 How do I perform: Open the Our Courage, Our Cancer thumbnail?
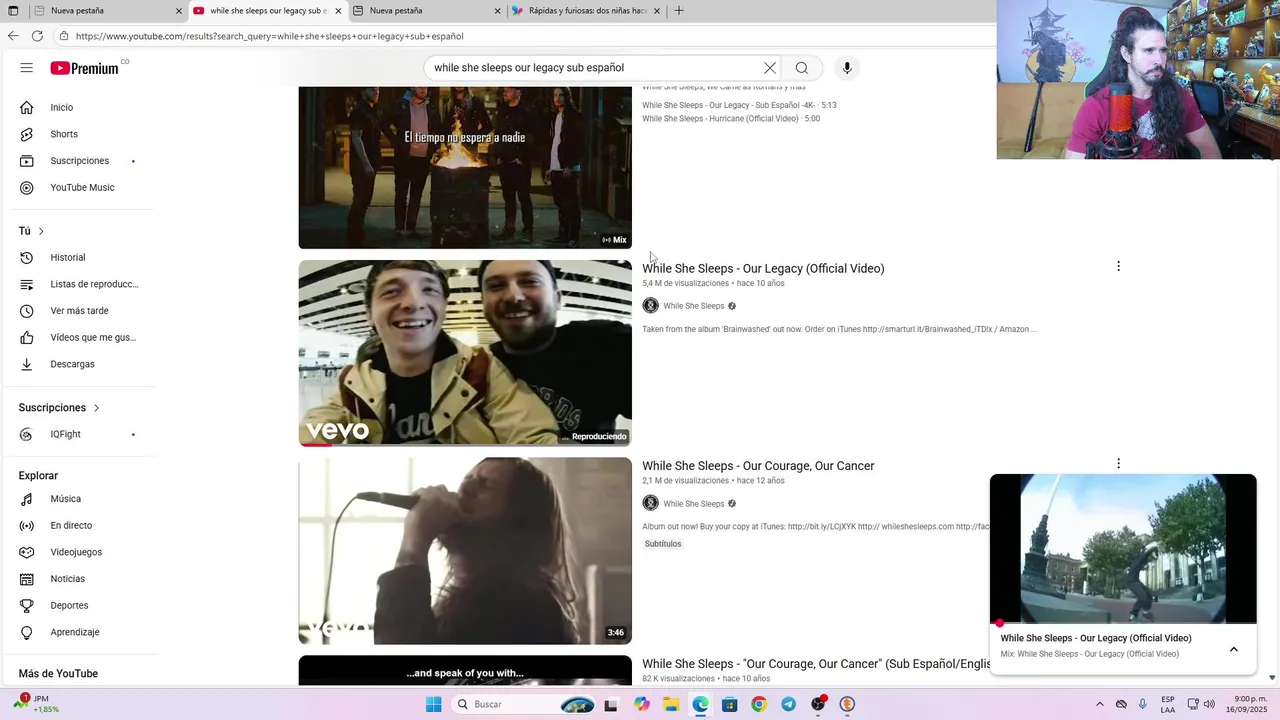click(465, 551)
